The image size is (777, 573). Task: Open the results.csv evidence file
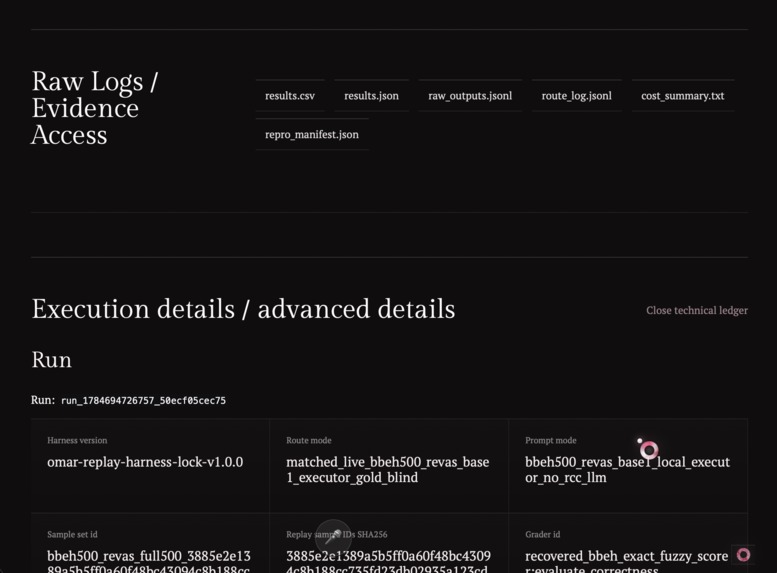[290, 96]
